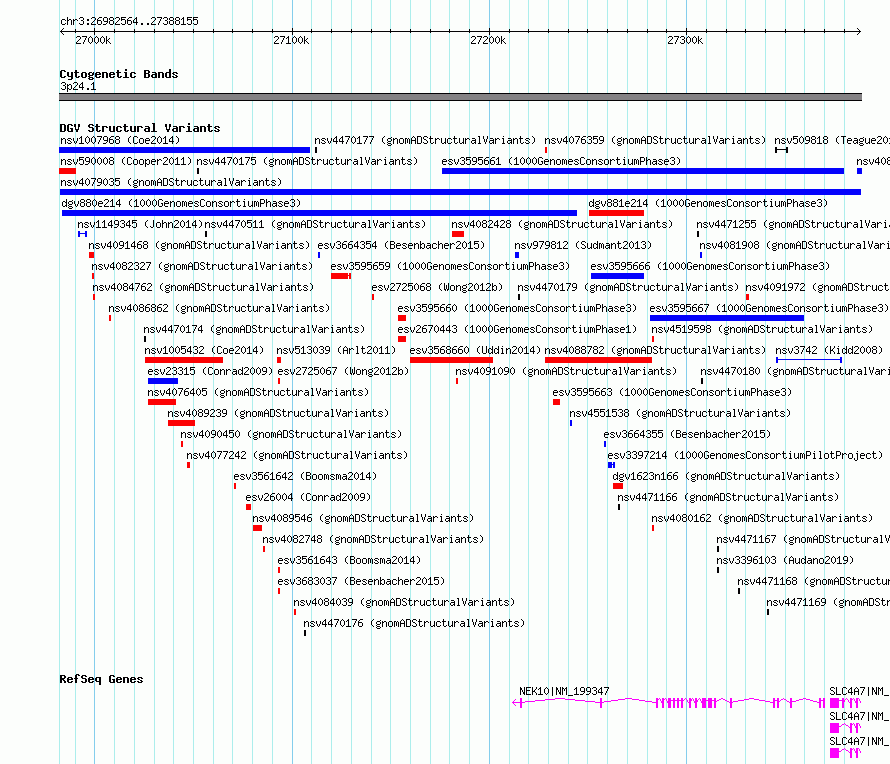Select the nsv4519598 gnomAD label

point(762,329)
